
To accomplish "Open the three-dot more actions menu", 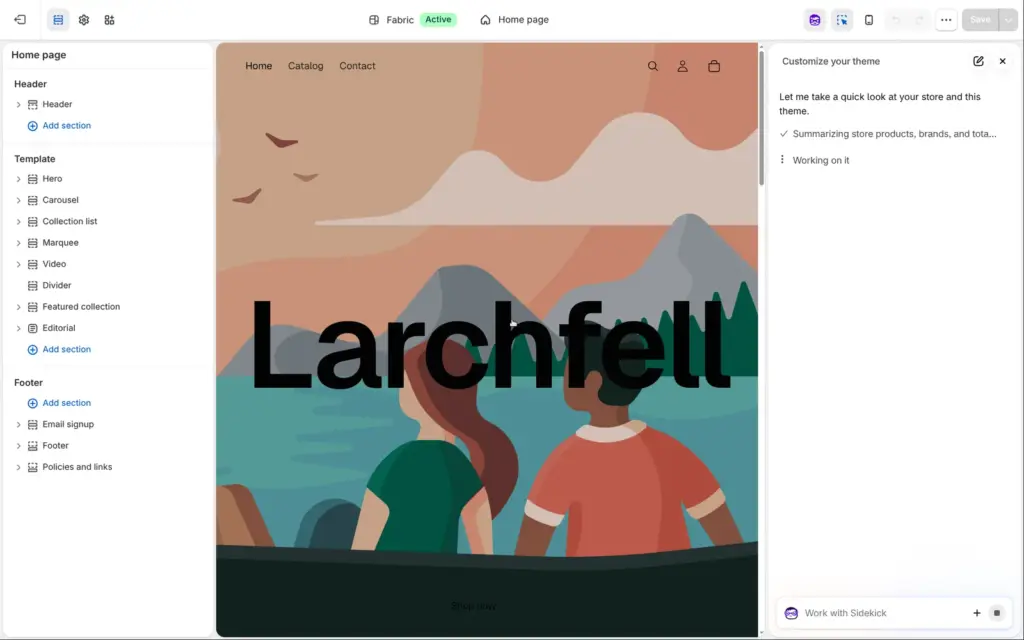I will point(946,20).
